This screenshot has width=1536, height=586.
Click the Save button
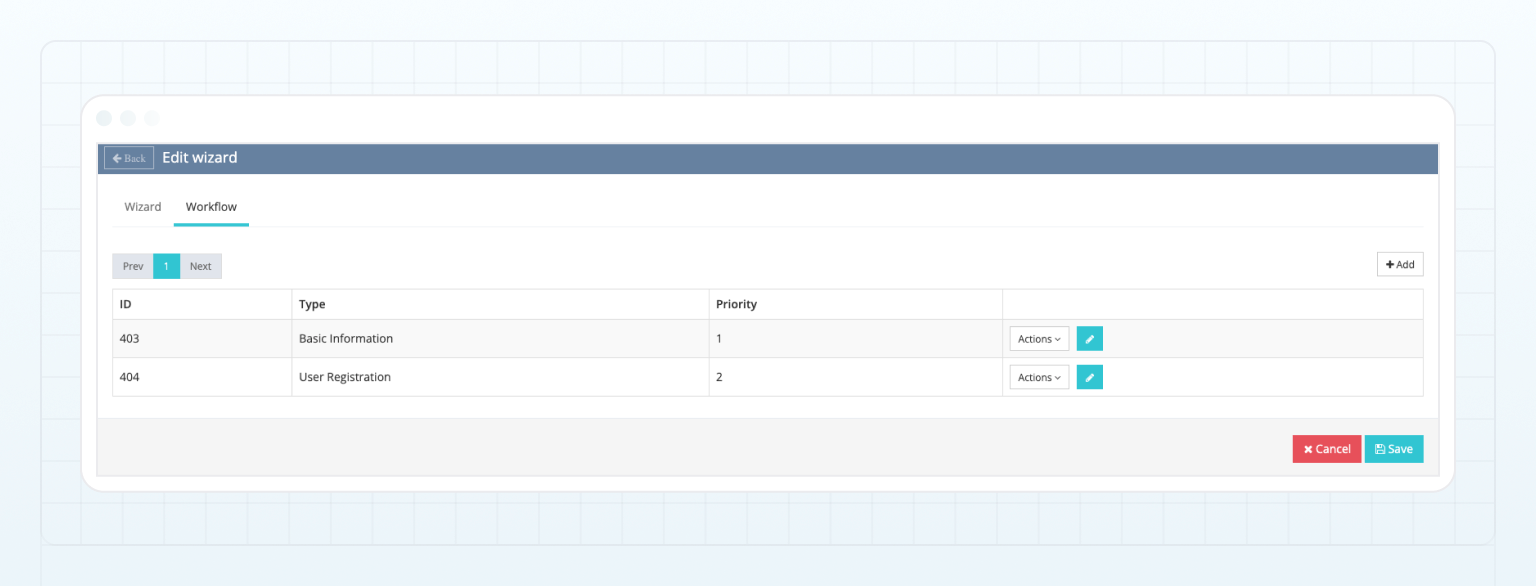[x=1394, y=449]
